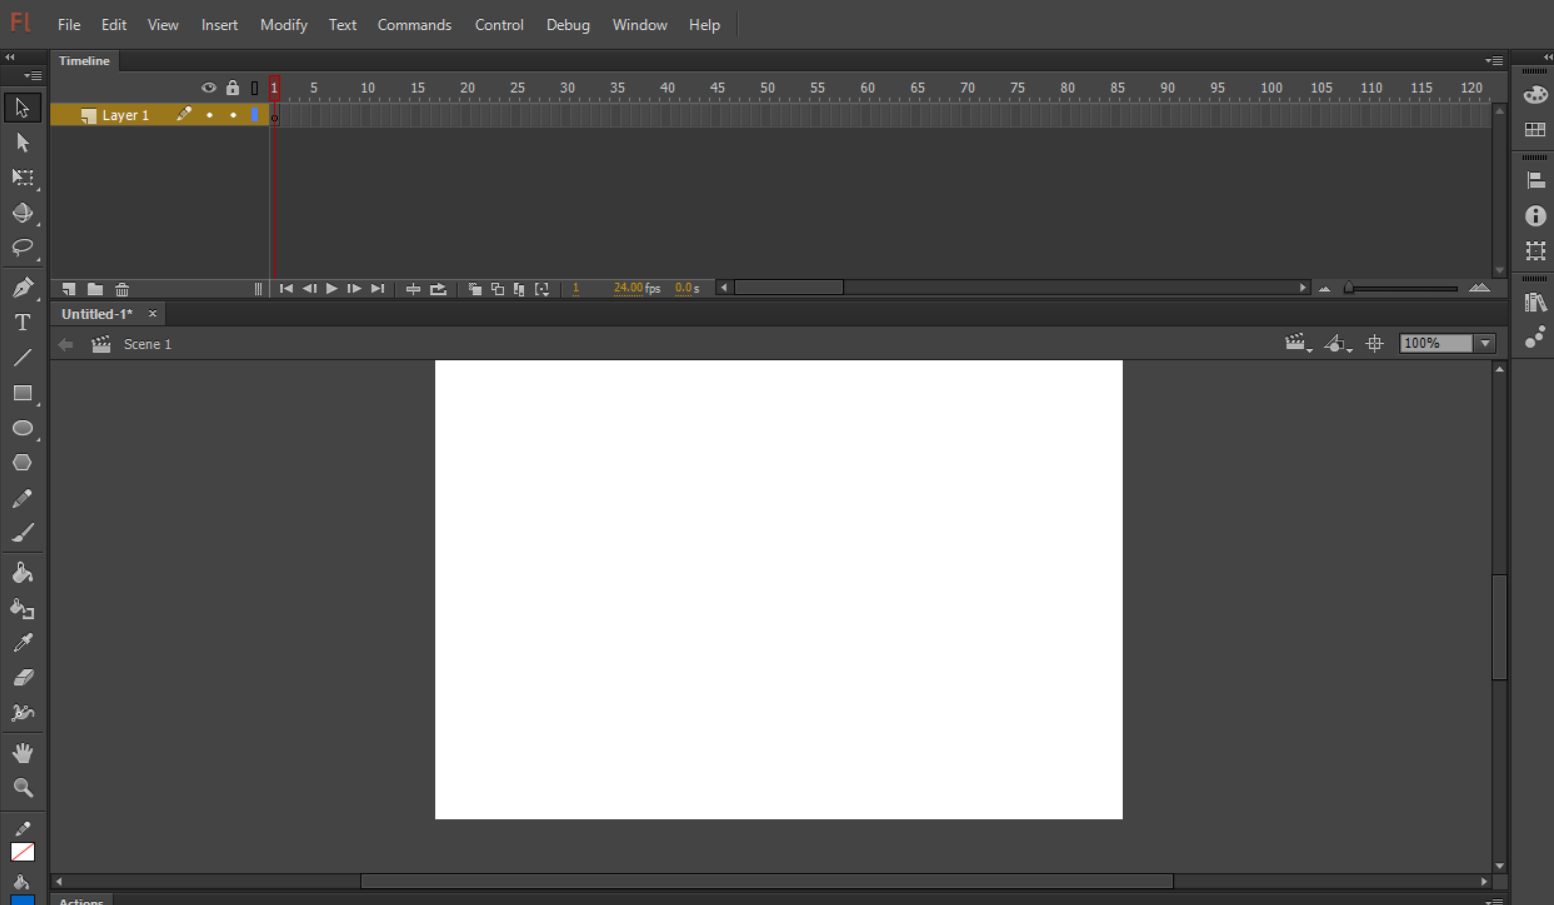Open Edit Scene dropdown clapperboard

point(1297,344)
